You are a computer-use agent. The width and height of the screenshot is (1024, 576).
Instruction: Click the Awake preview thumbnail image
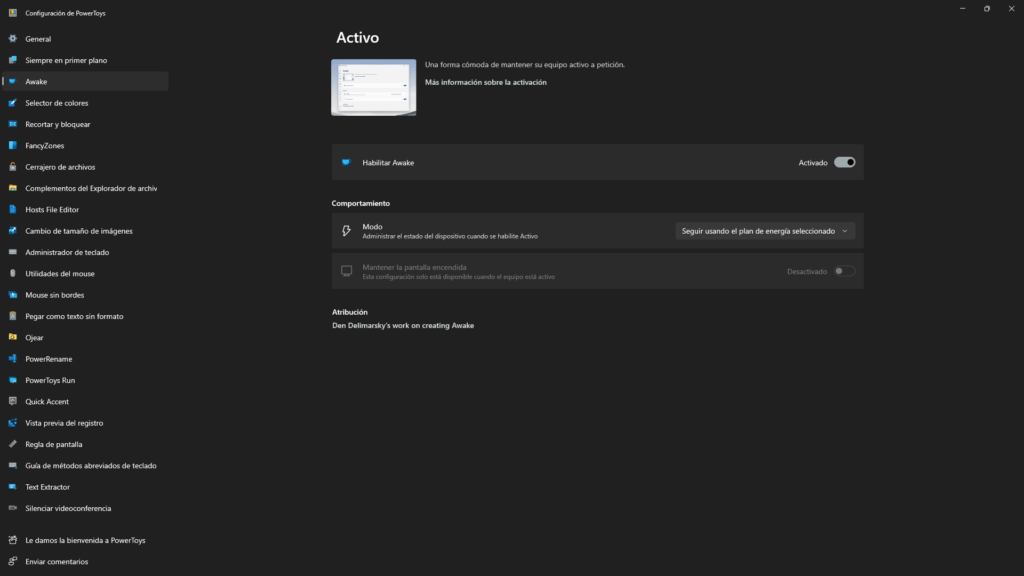click(374, 88)
